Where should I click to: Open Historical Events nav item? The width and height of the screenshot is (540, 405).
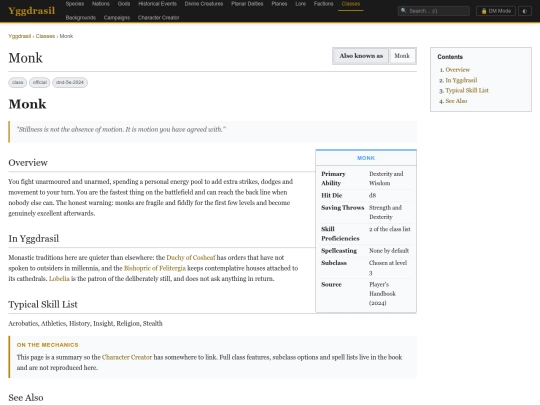tap(157, 4)
